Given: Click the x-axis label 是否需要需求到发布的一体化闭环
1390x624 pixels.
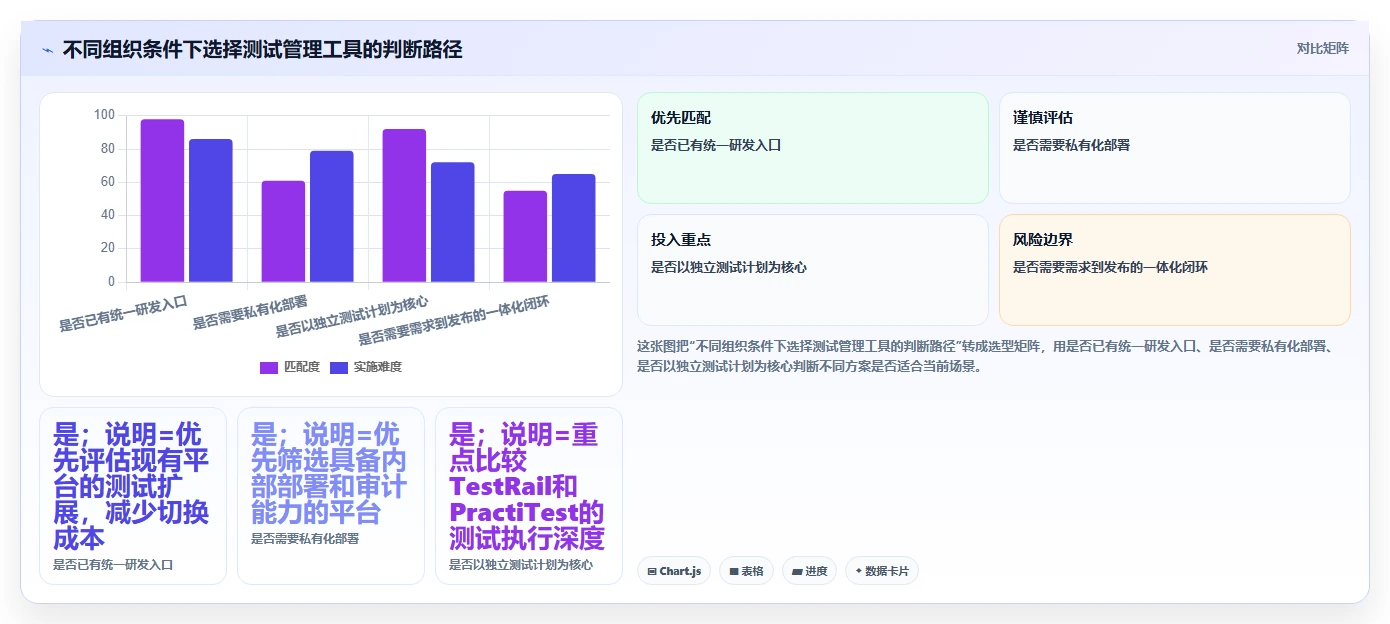Looking at the screenshot, I should (x=455, y=320).
